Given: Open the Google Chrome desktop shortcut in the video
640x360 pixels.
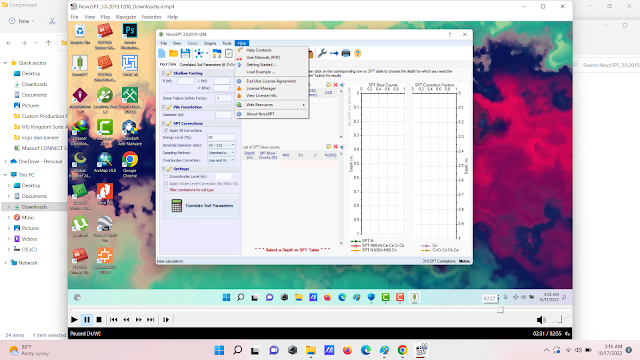Looking at the screenshot, I should click(x=130, y=165).
